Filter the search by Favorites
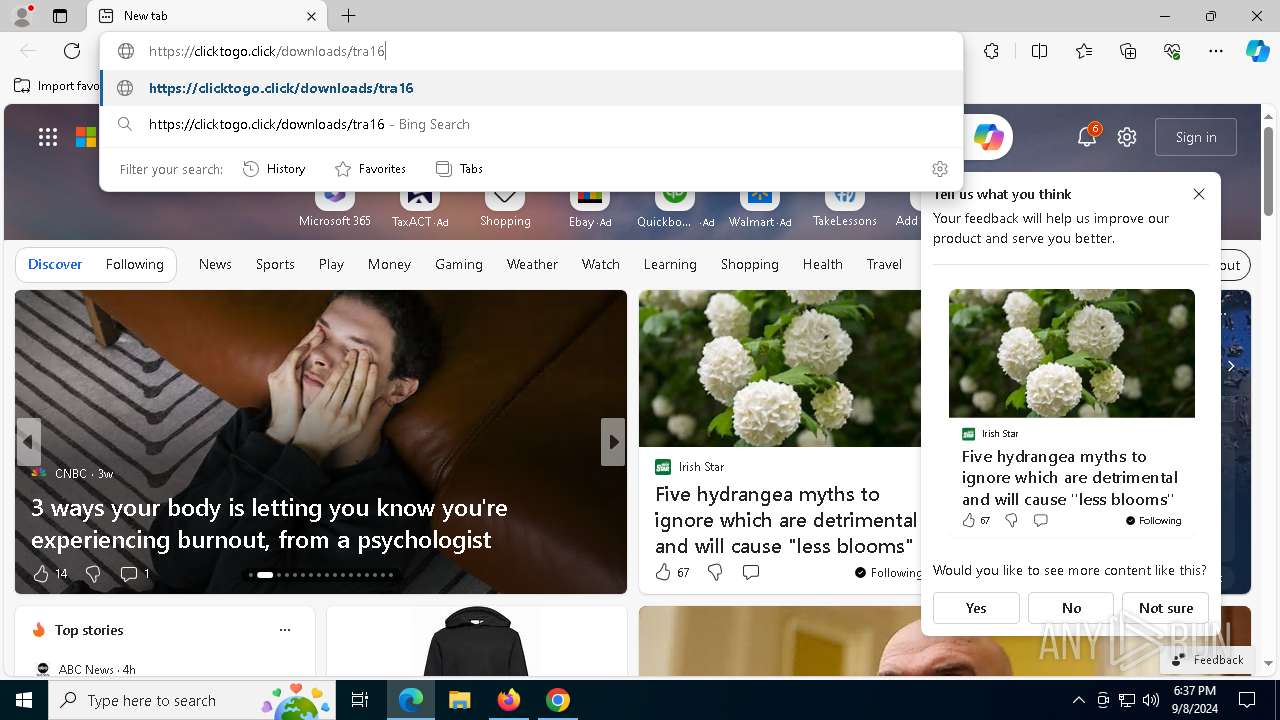Viewport: 1280px width, 720px height. click(x=370, y=169)
